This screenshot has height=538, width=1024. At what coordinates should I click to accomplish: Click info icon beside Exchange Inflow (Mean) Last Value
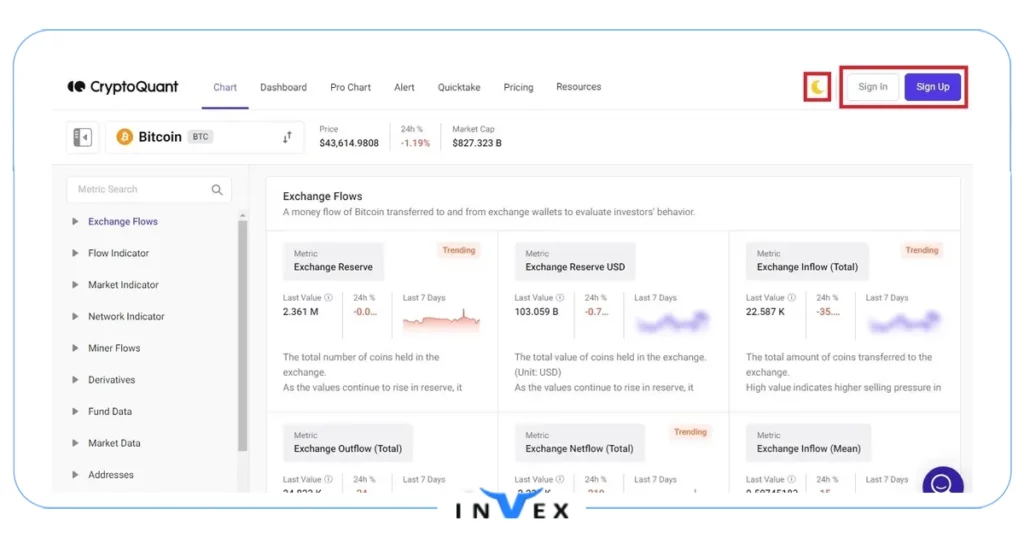coord(792,479)
